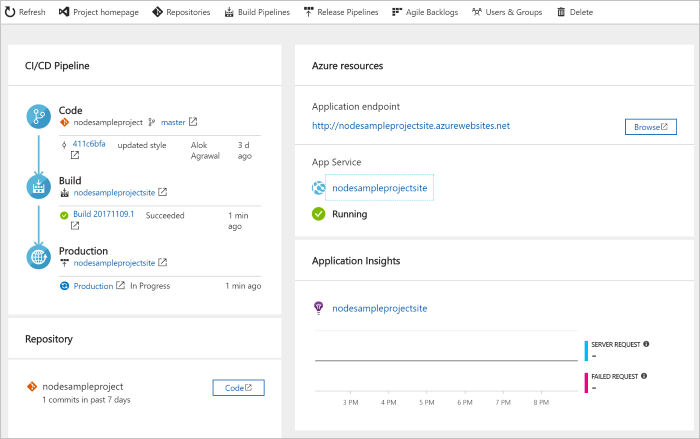Click the Code stage circle icon
The image size is (700, 439).
point(40,117)
